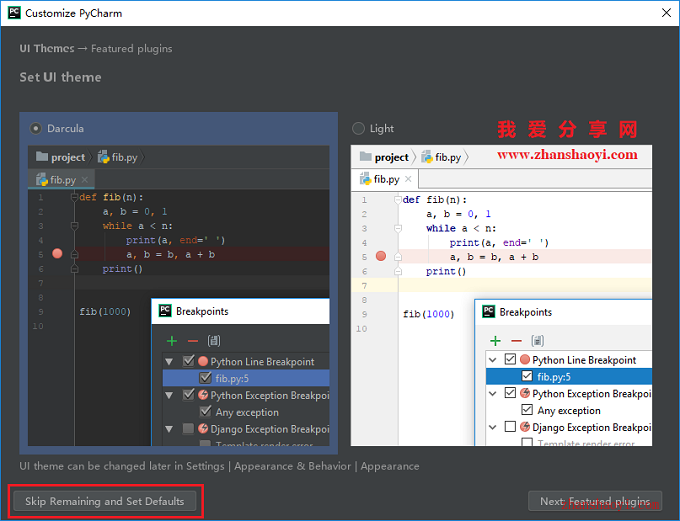Toggle Python Exception Breakpoint checkbox in Light preview
Viewport: 680px width, 521px height.
click(510, 393)
